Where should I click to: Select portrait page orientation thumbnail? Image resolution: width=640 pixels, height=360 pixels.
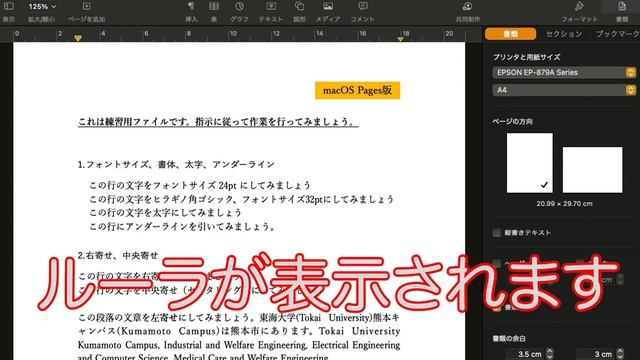point(529,163)
